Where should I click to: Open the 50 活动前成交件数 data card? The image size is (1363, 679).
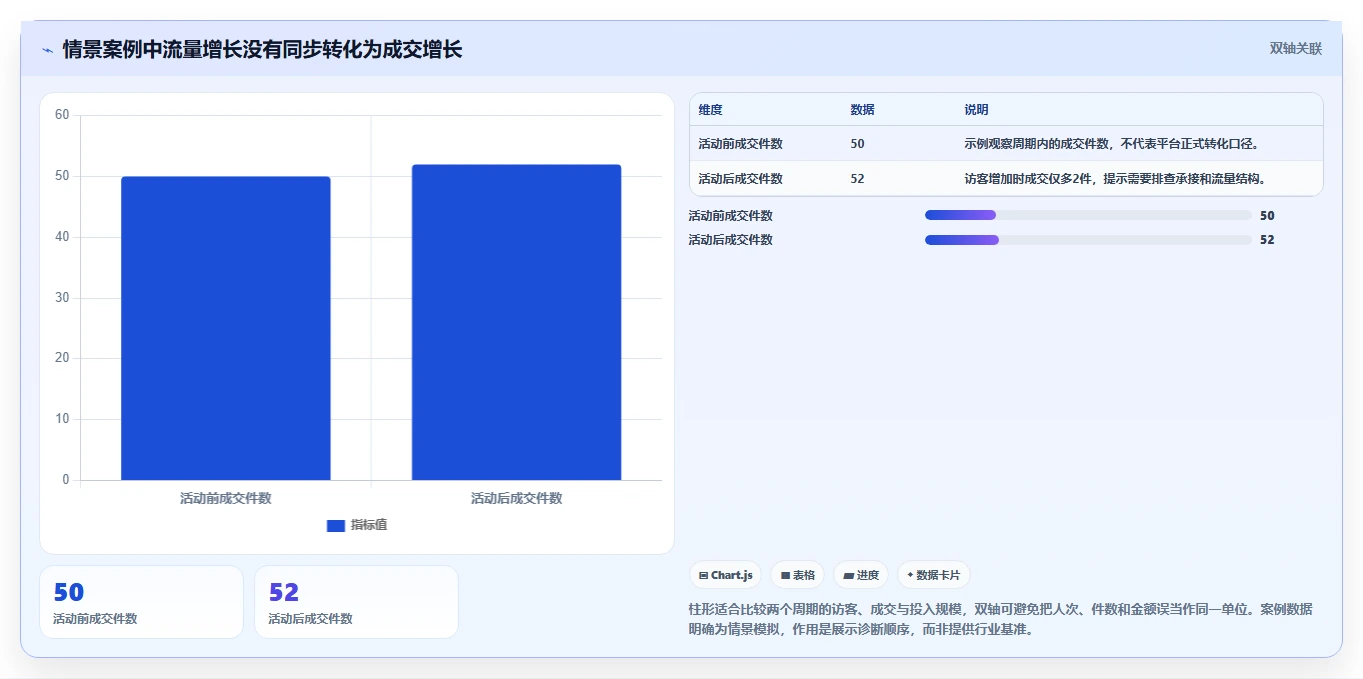click(141, 602)
